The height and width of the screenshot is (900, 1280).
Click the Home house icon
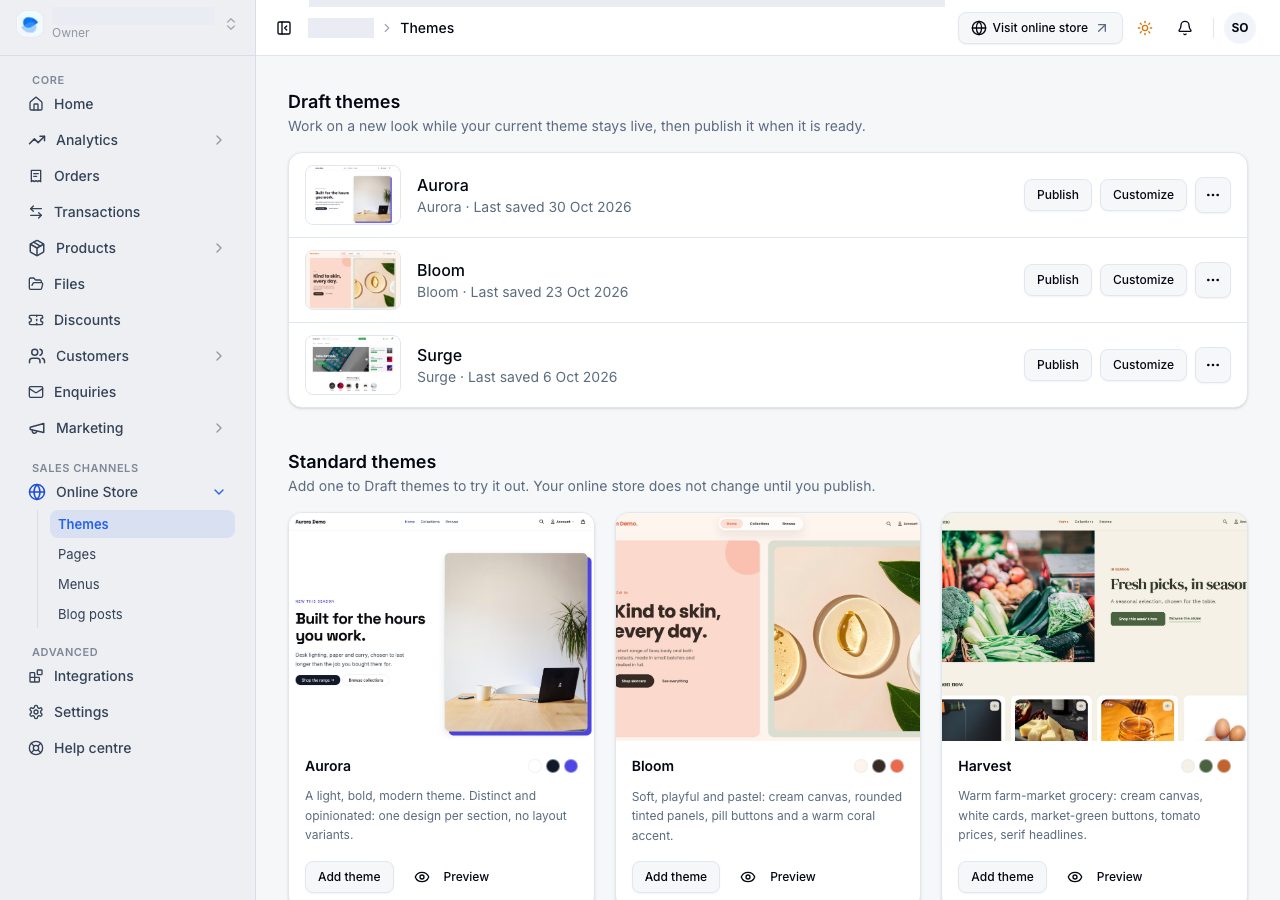(x=37, y=104)
